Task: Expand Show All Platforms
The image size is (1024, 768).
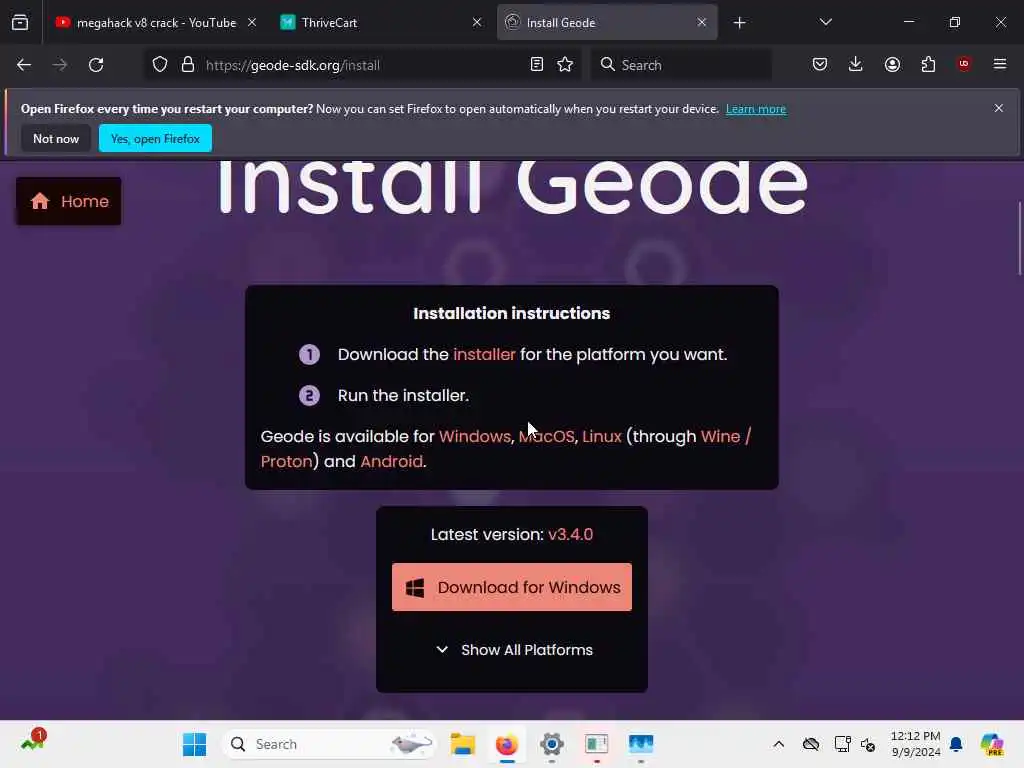Action: (x=514, y=650)
